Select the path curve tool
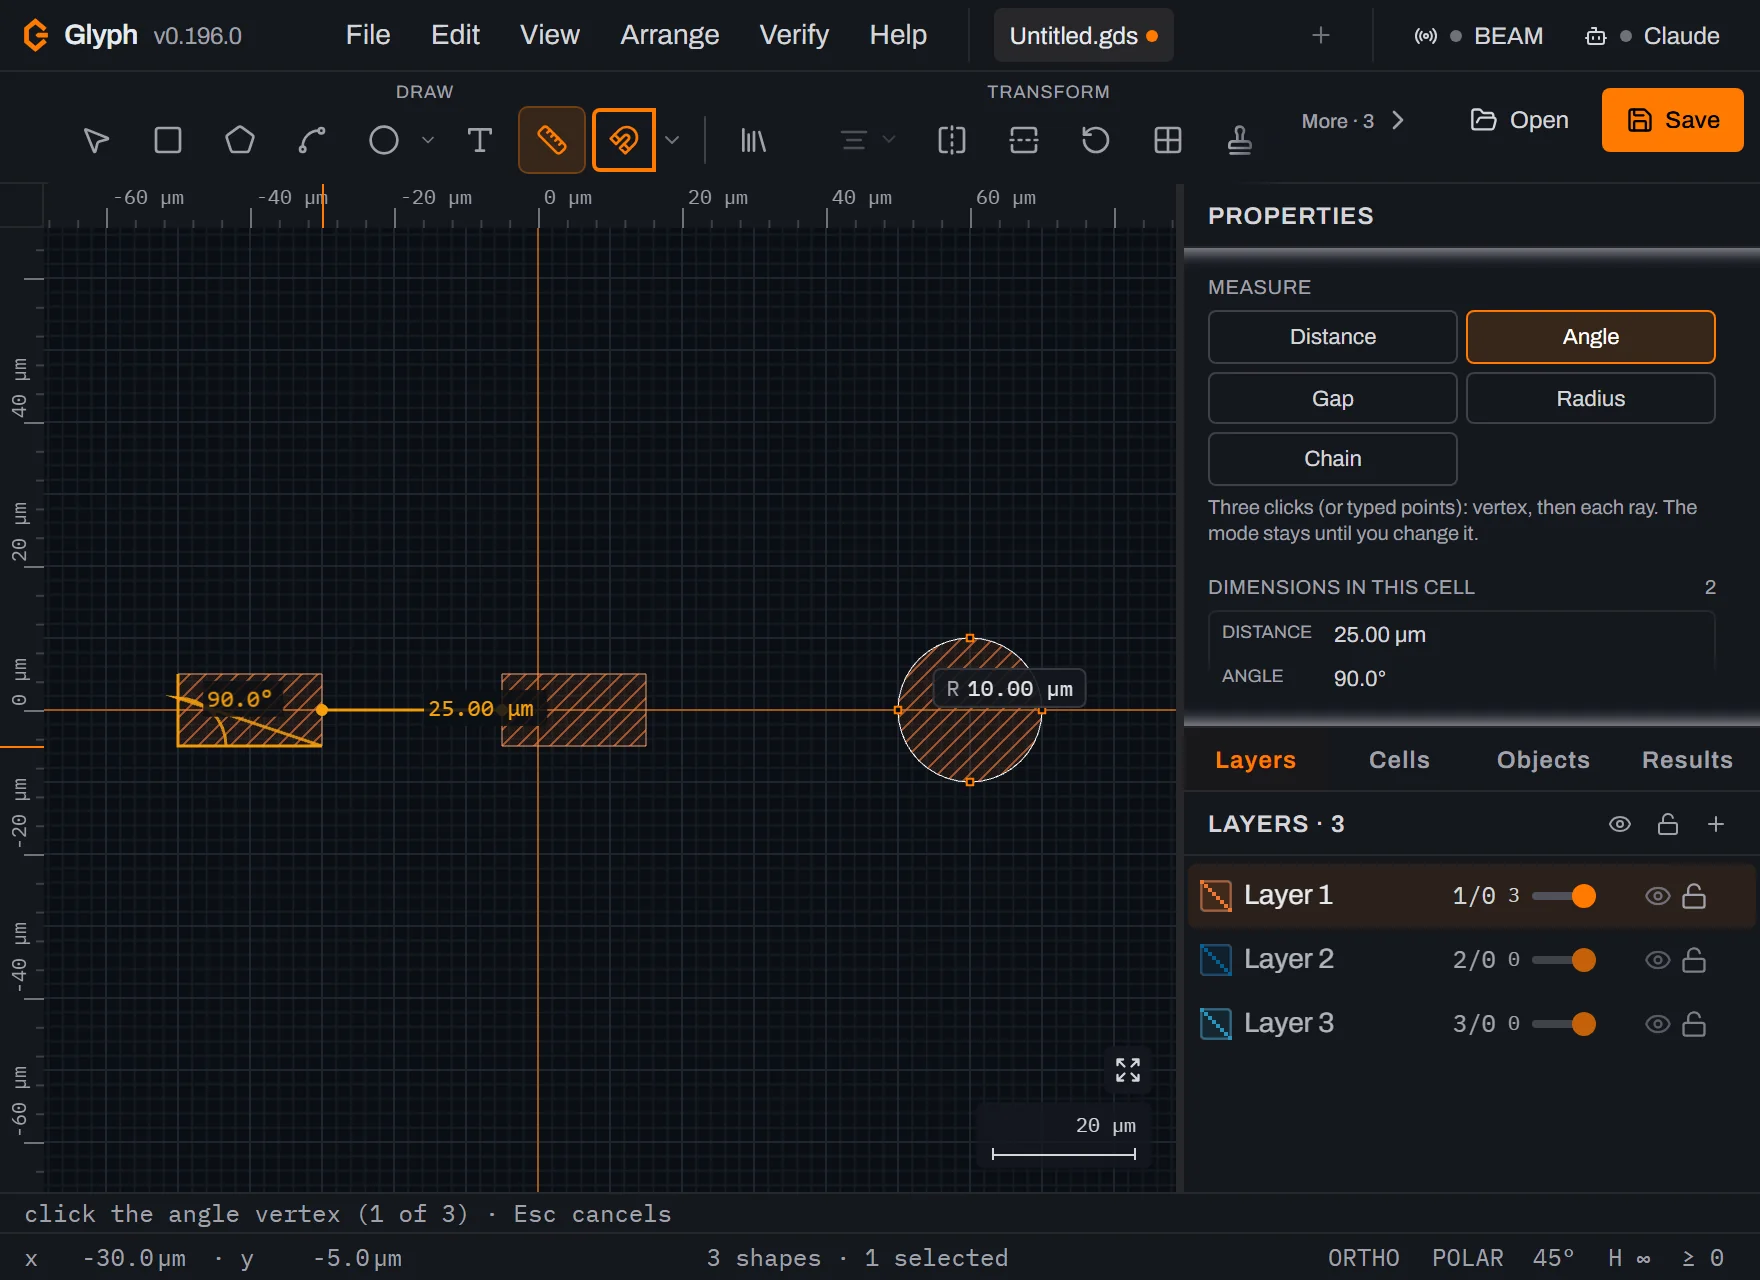 click(312, 140)
